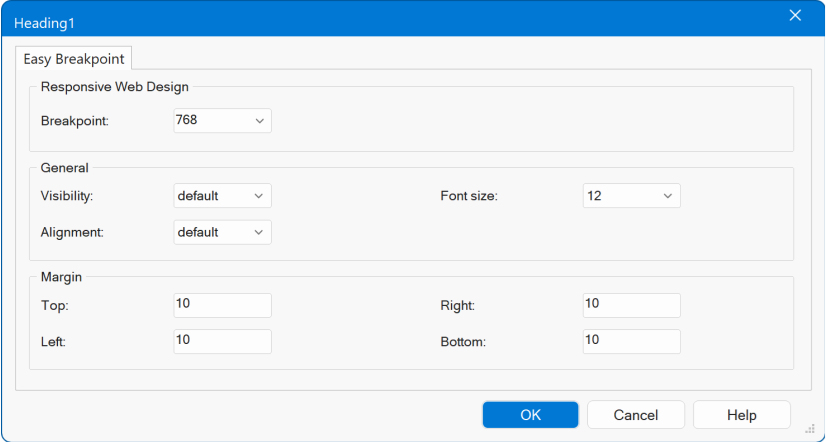Focus the Left margin input field
The height and width of the screenshot is (444, 826).
[x=222, y=341]
